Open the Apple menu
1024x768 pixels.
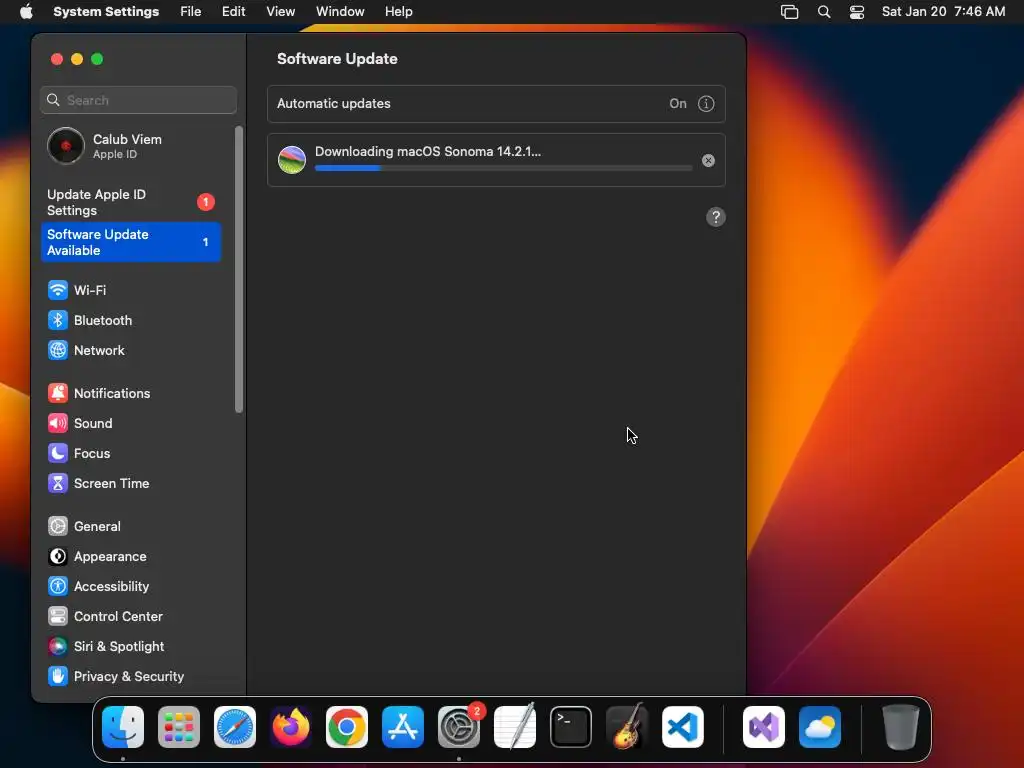[x=26, y=12]
